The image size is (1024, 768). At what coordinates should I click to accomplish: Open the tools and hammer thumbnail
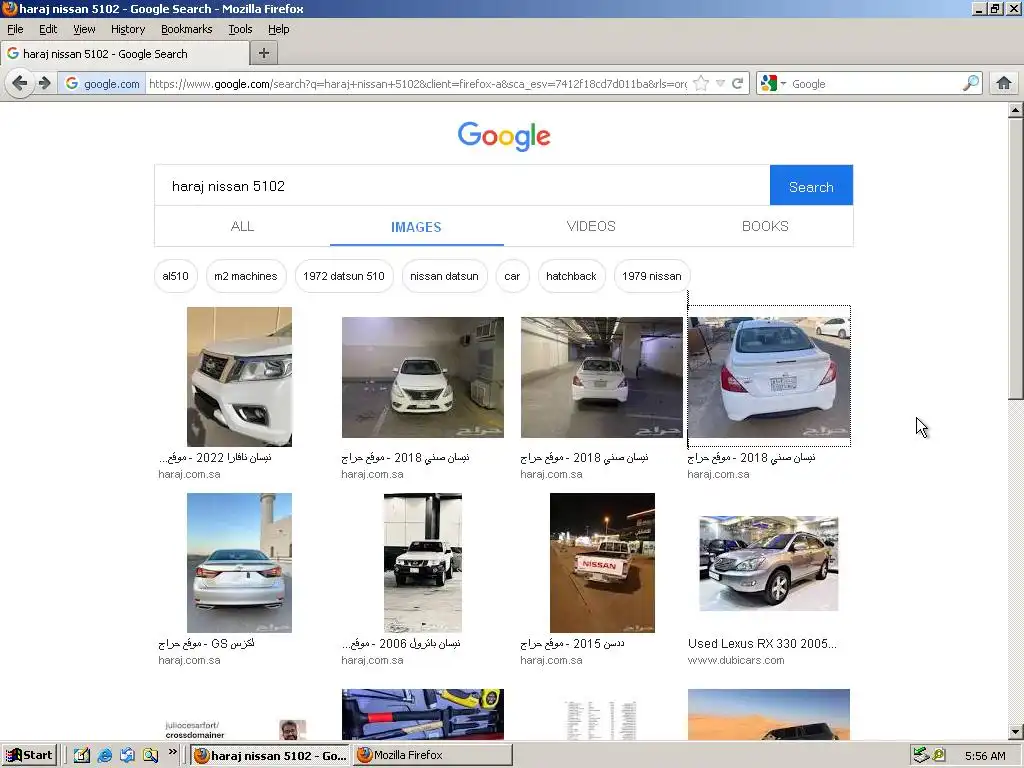tap(423, 714)
